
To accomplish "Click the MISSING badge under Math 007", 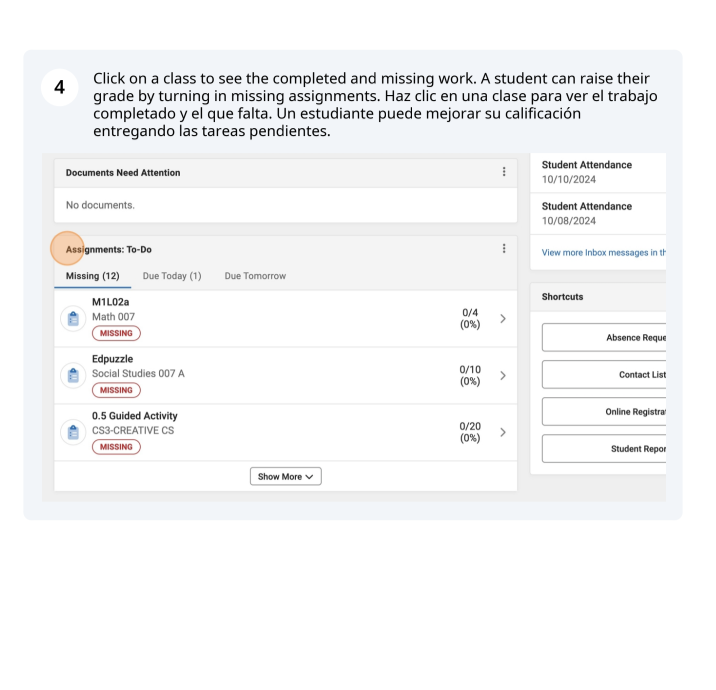I will pos(116,333).
